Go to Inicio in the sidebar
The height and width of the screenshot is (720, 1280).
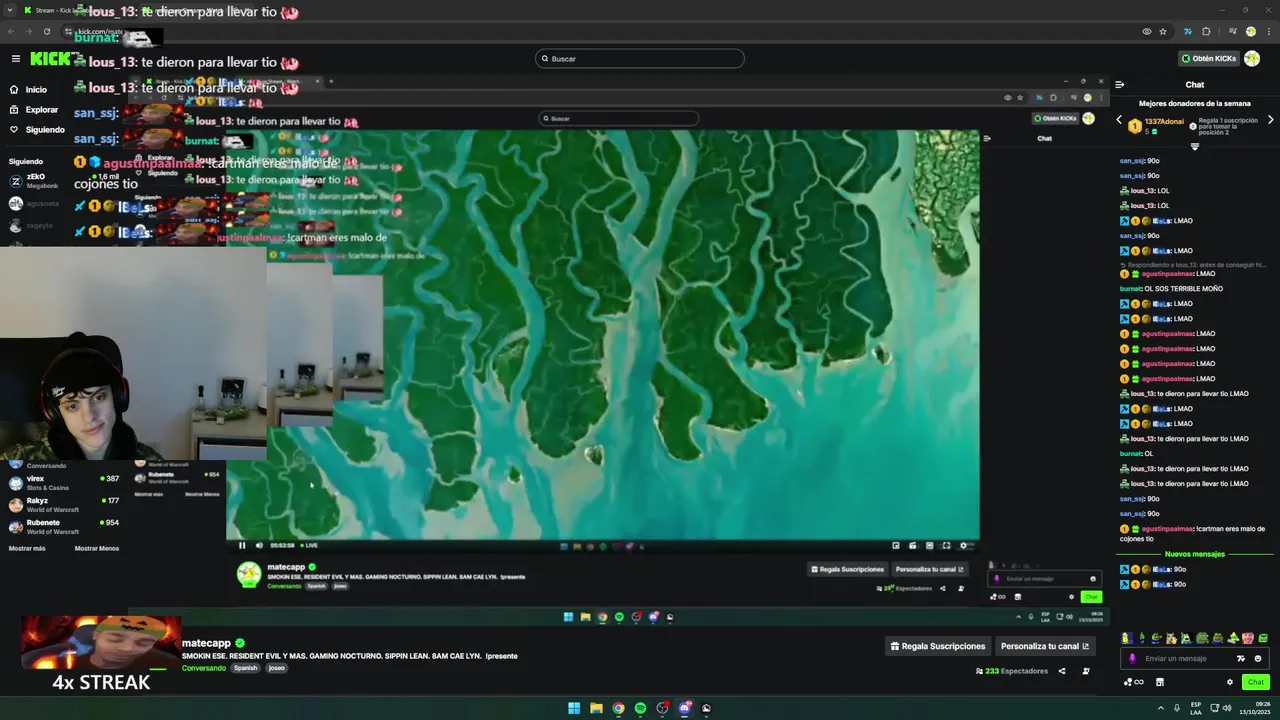[x=30, y=90]
